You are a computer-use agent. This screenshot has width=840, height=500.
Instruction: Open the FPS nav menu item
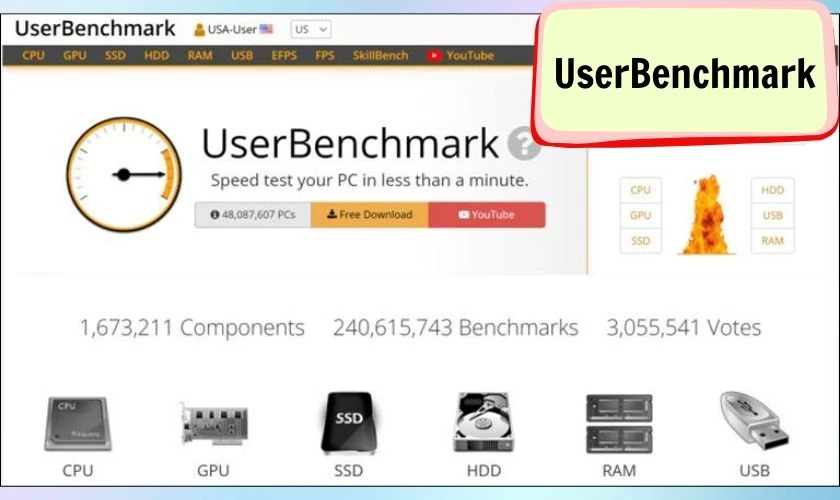(x=325, y=55)
